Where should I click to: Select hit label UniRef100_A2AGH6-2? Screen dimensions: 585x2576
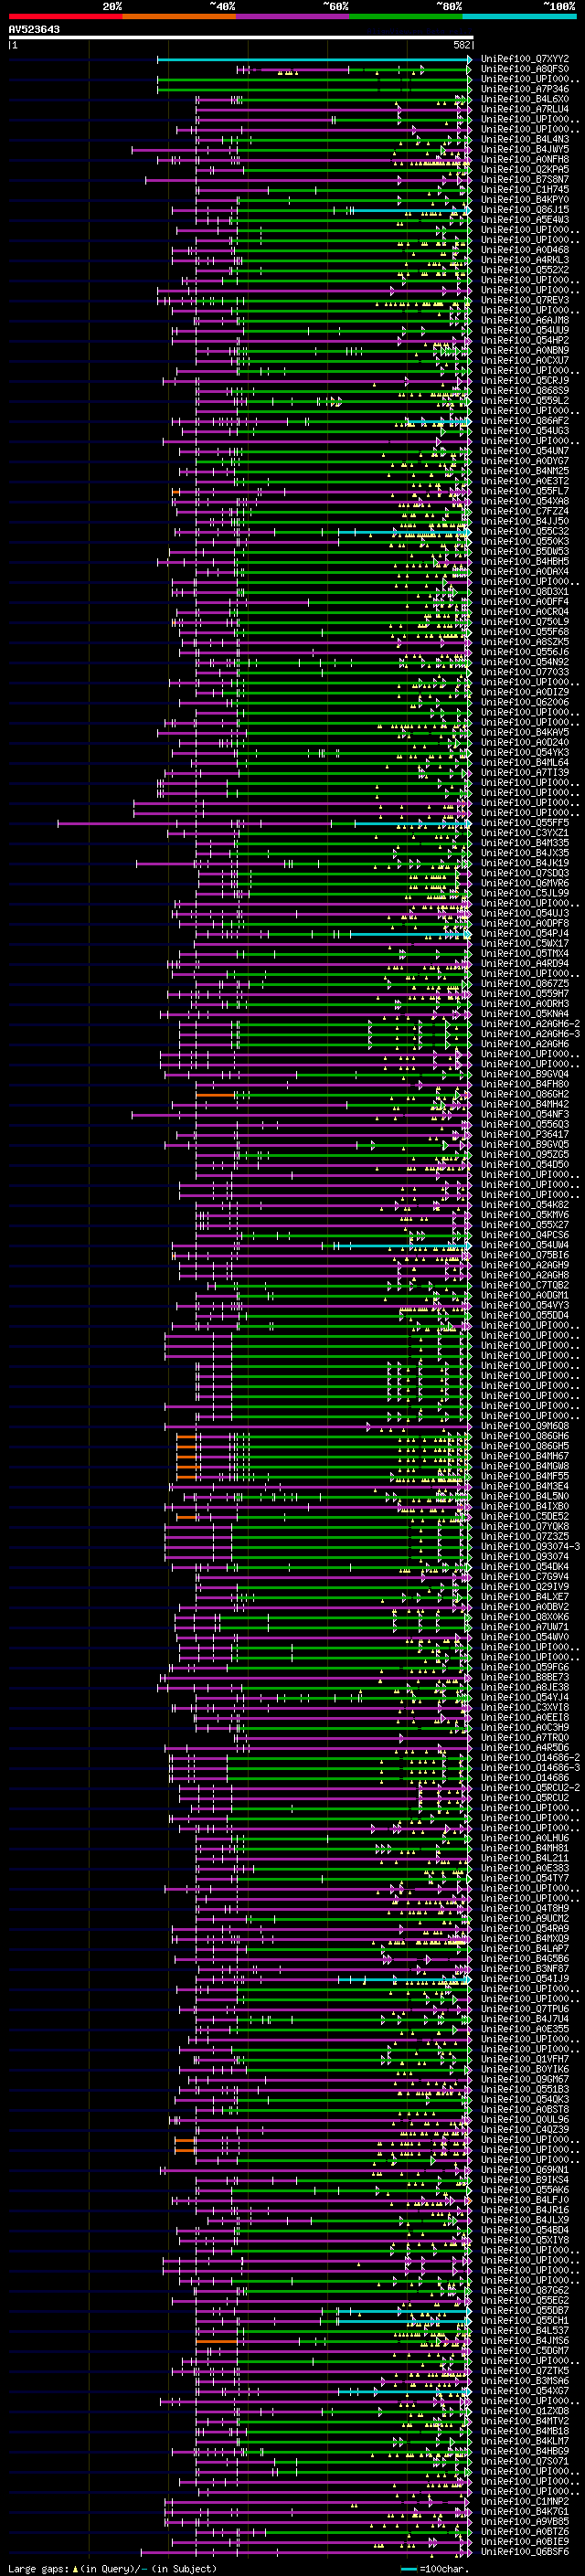(530, 1023)
